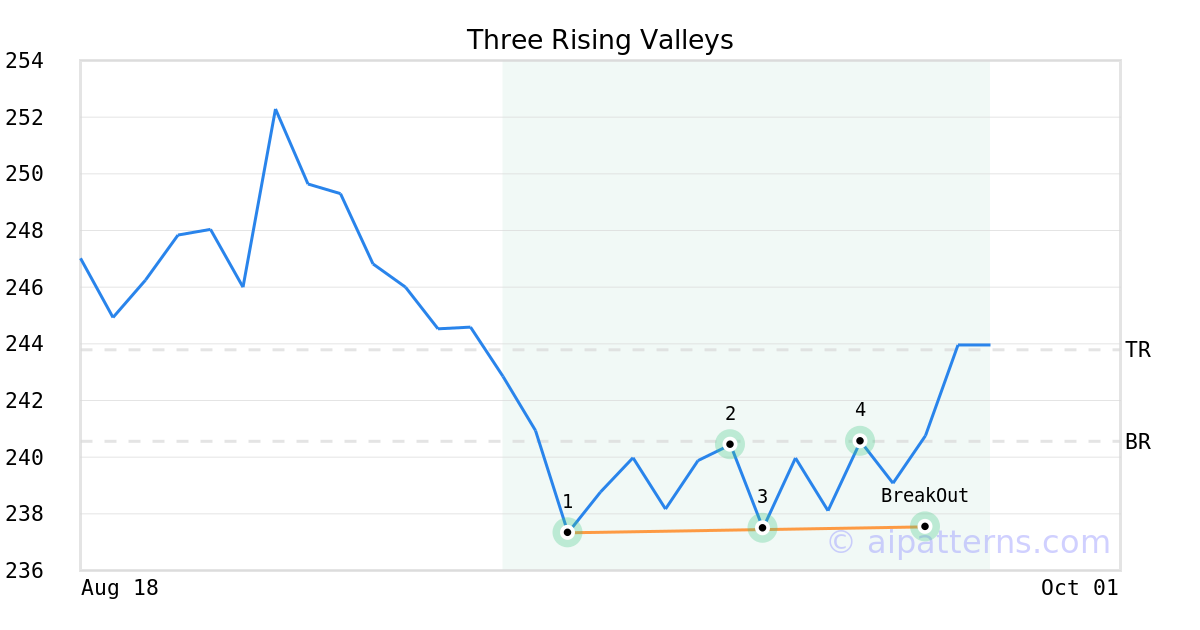This screenshot has height=630, width=1200.
Task: Click the 238 y-axis label
Action: (x=25, y=514)
